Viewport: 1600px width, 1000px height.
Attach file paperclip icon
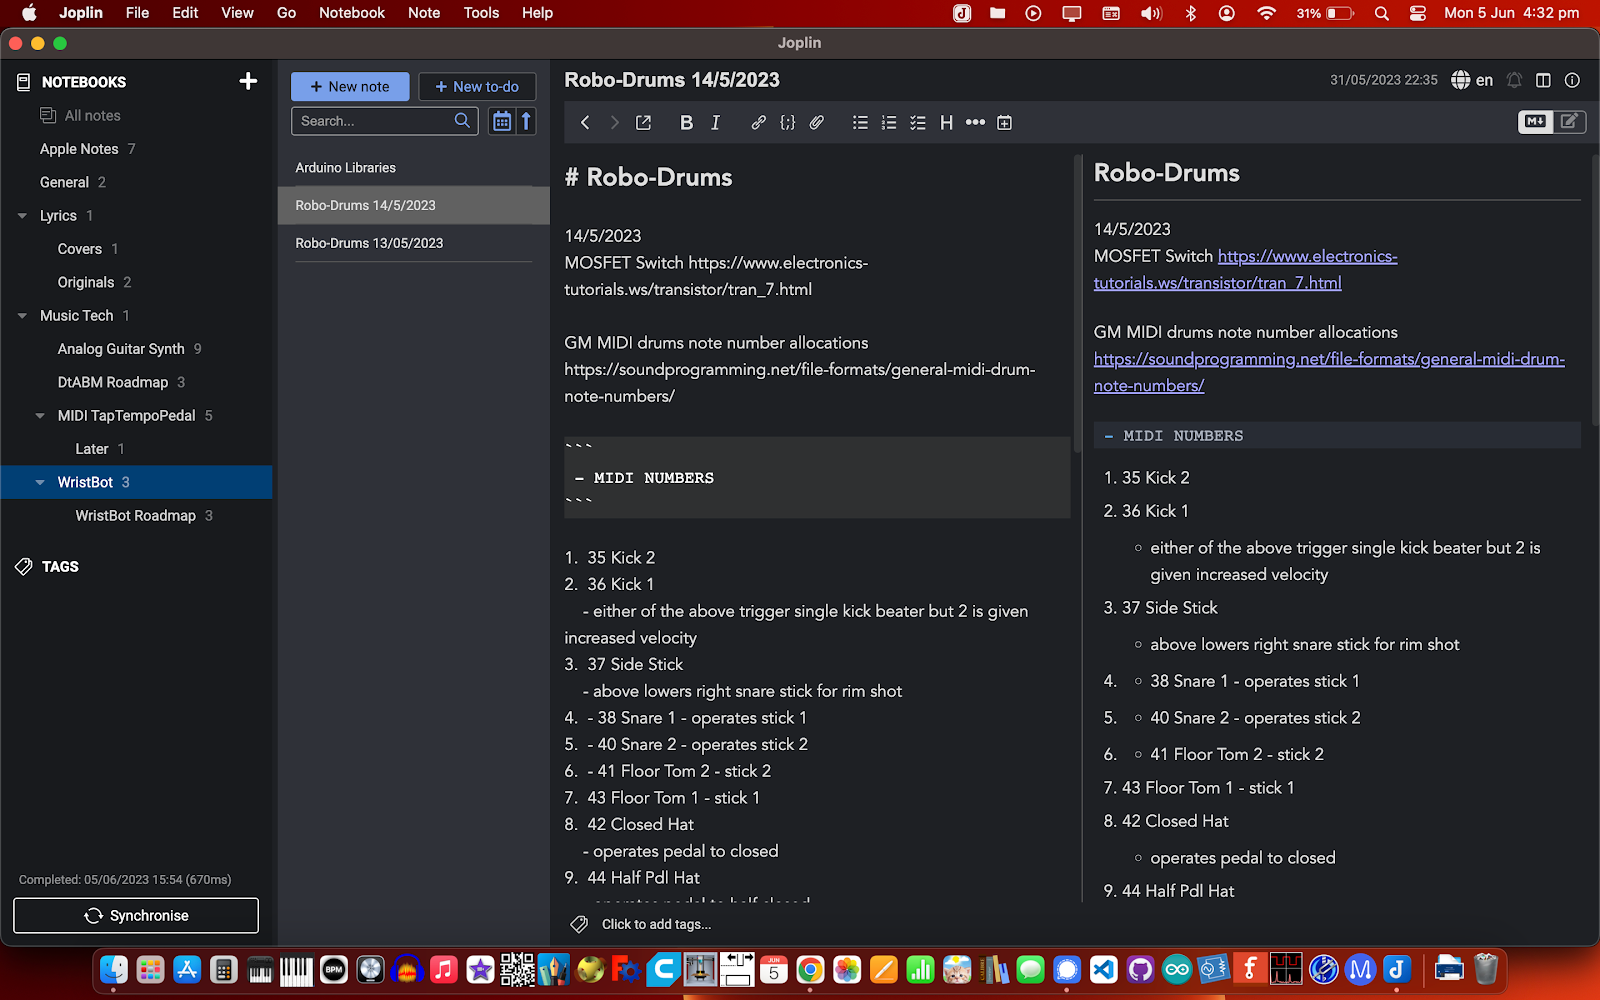817,122
